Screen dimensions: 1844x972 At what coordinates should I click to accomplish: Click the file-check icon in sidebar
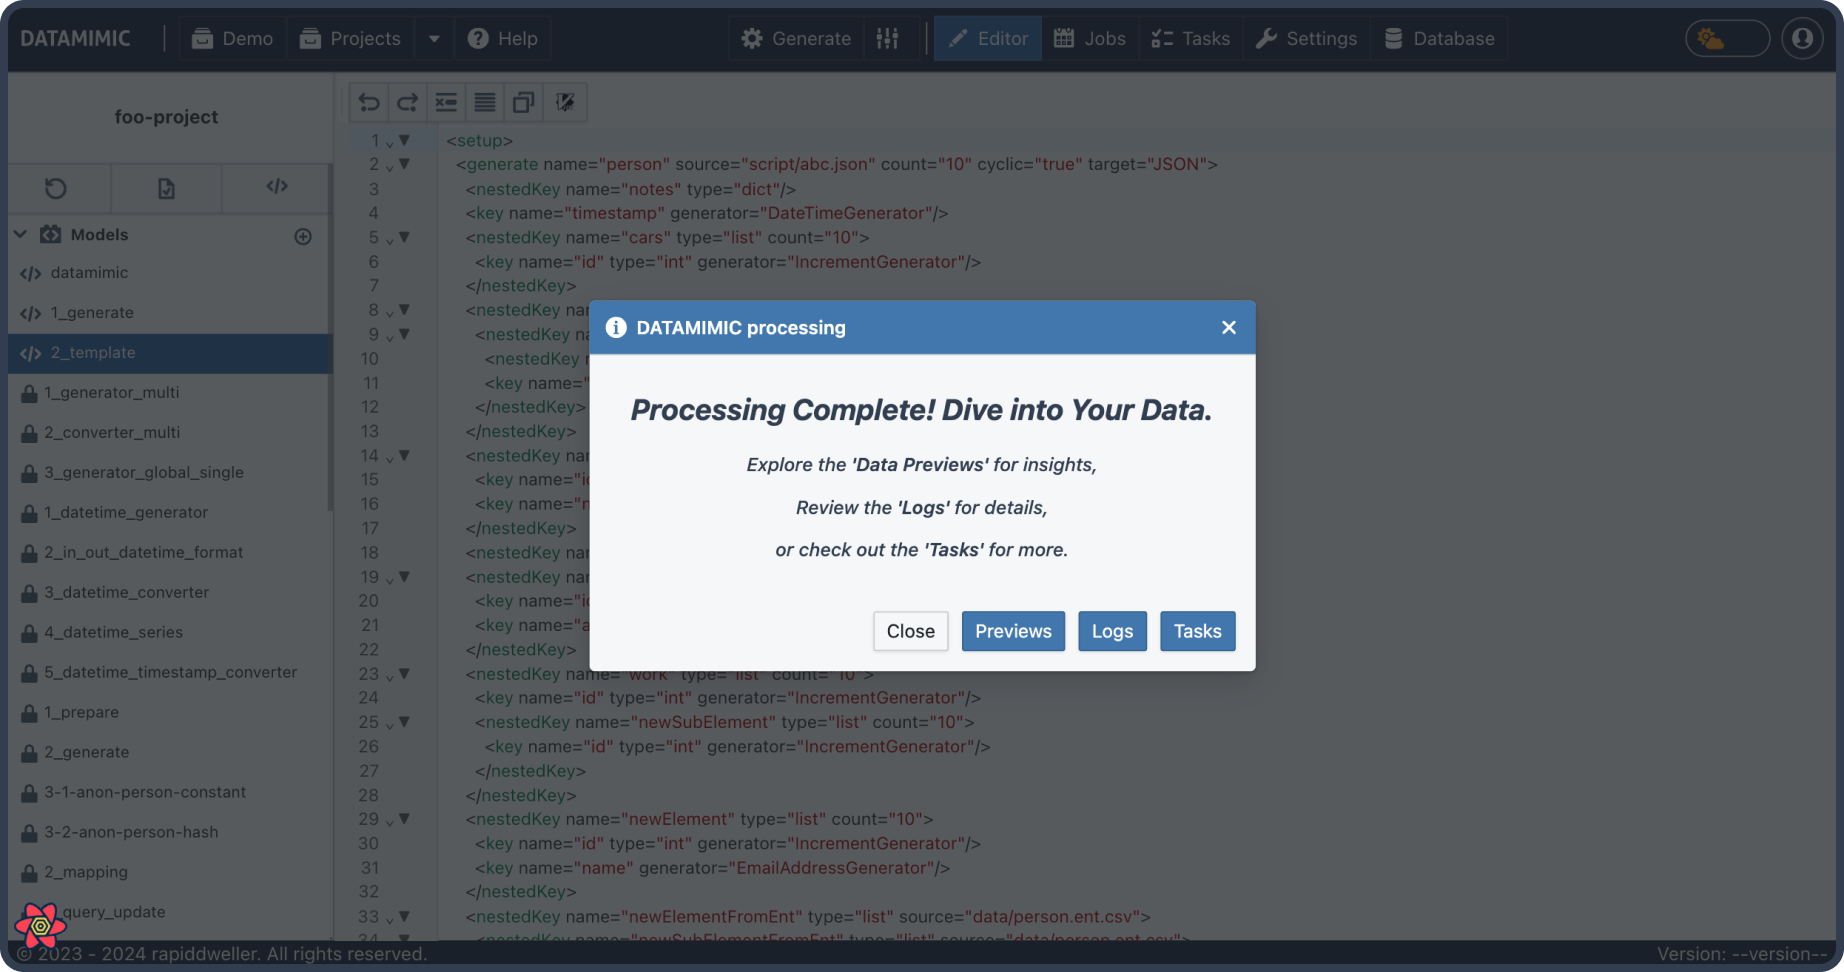pos(166,188)
